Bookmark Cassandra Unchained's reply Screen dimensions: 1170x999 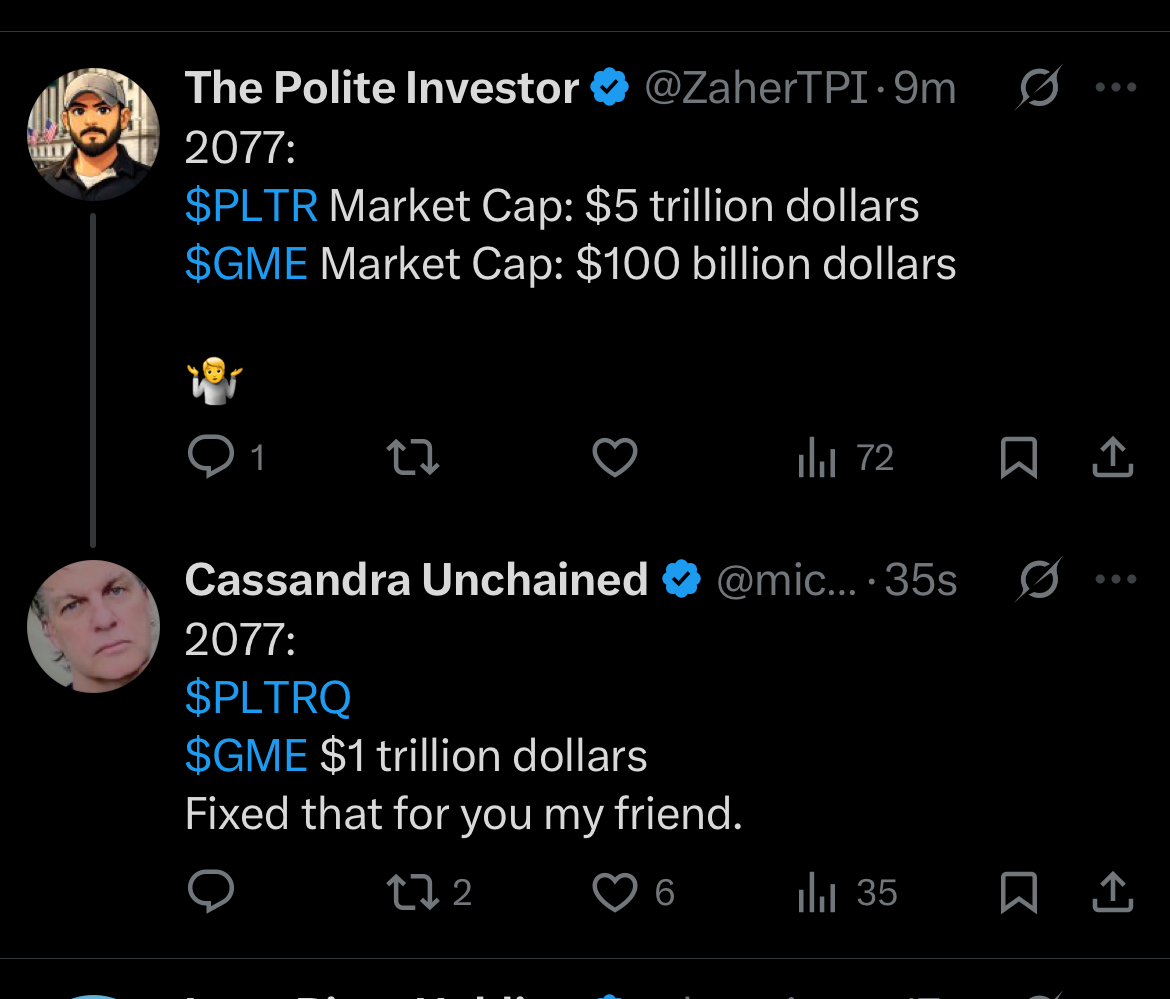pyautogui.click(x=1019, y=892)
